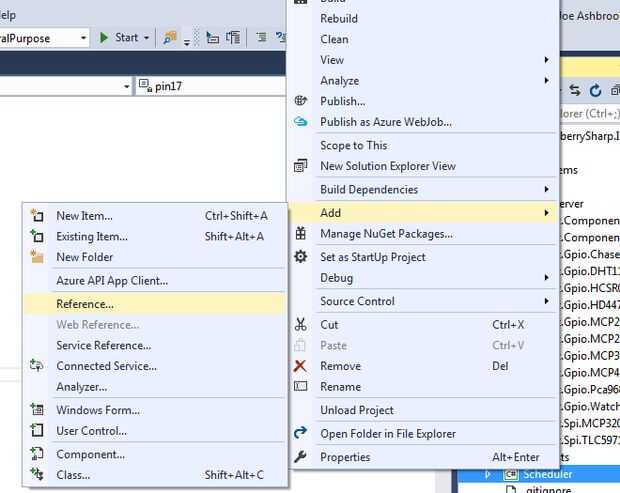The image size is (620, 493).
Task: Open the Start button dropdown arrow
Action: pyautogui.click(x=146, y=38)
